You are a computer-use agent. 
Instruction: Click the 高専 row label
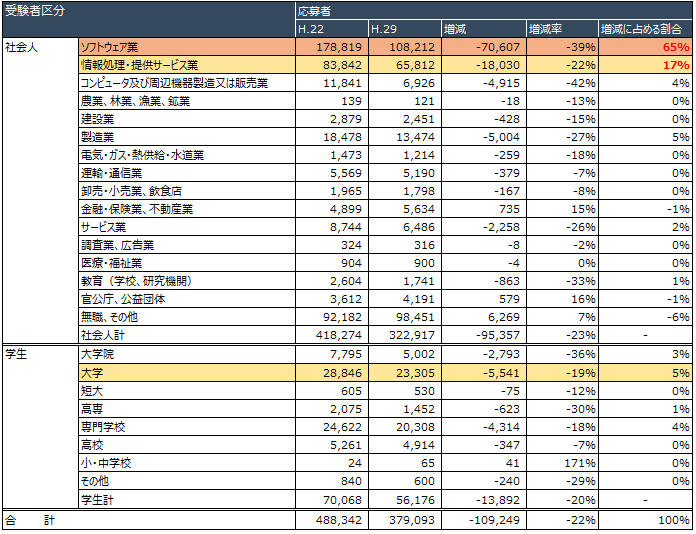[91, 409]
